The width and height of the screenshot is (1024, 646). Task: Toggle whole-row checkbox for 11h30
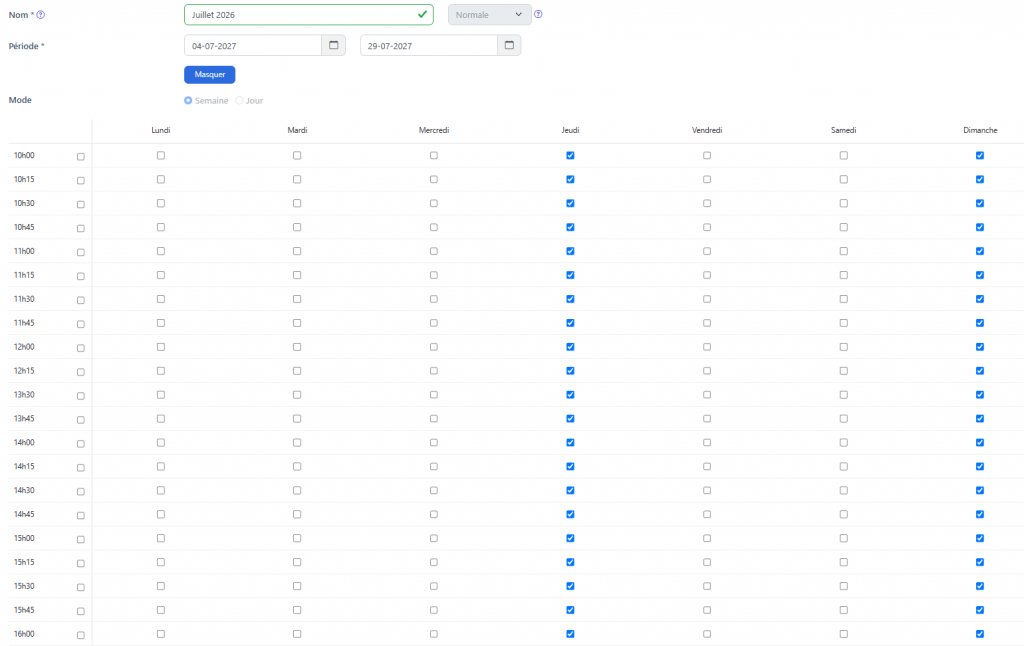pos(81,300)
